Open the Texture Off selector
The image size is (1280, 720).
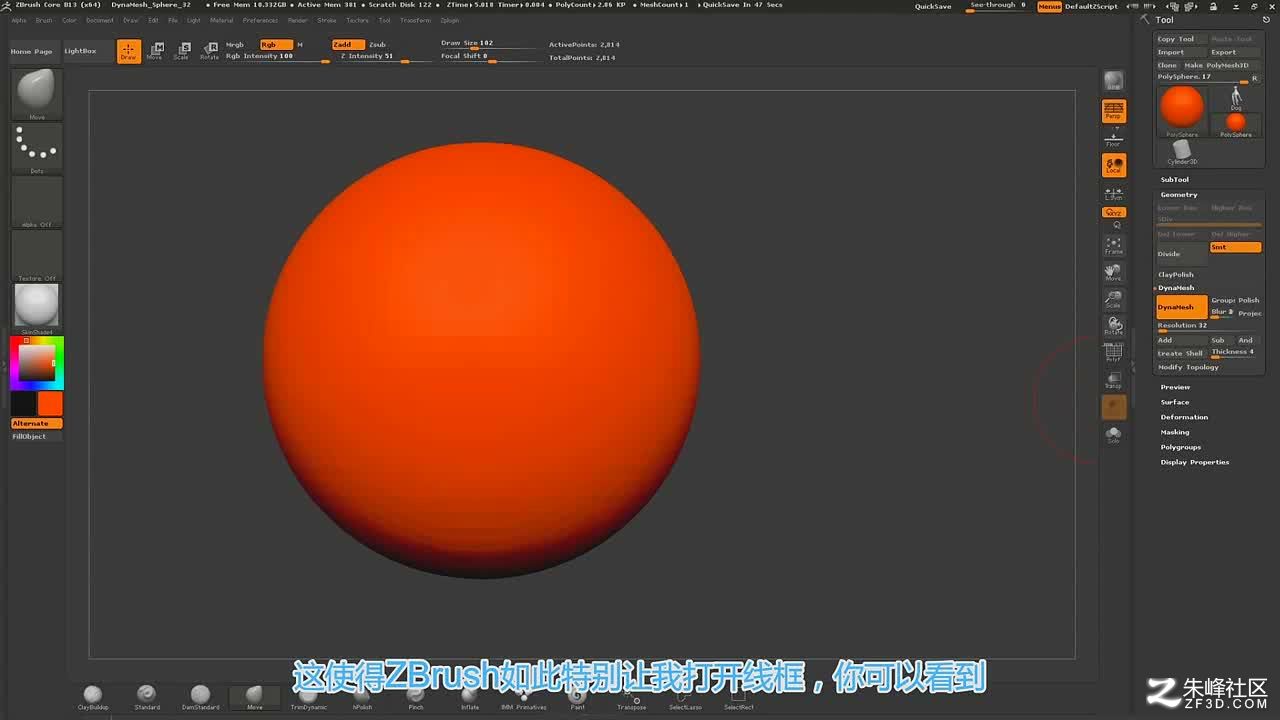click(x=37, y=256)
